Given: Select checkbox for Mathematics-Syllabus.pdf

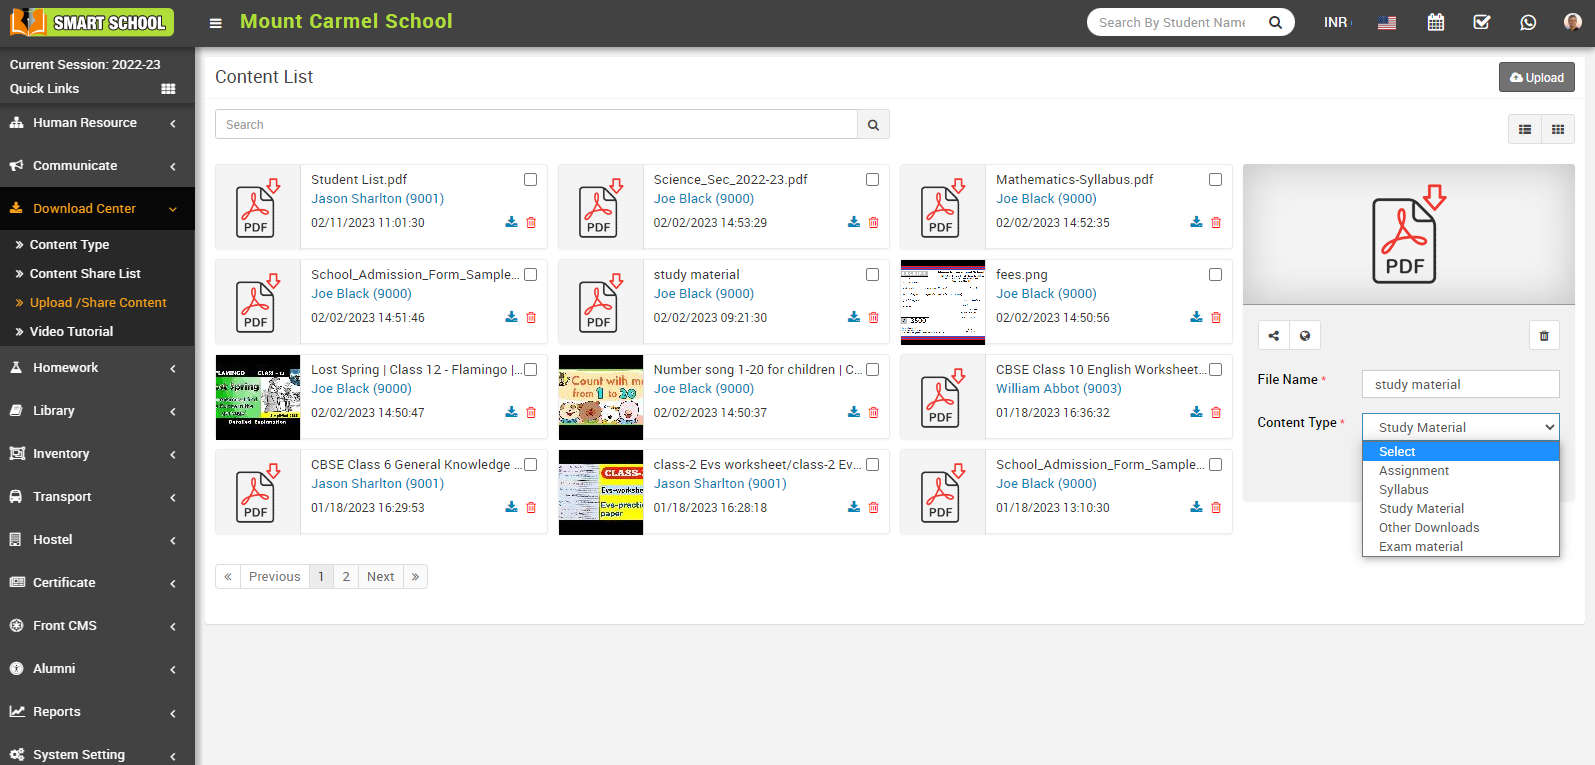Looking at the screenshot, I should 1215,180.
